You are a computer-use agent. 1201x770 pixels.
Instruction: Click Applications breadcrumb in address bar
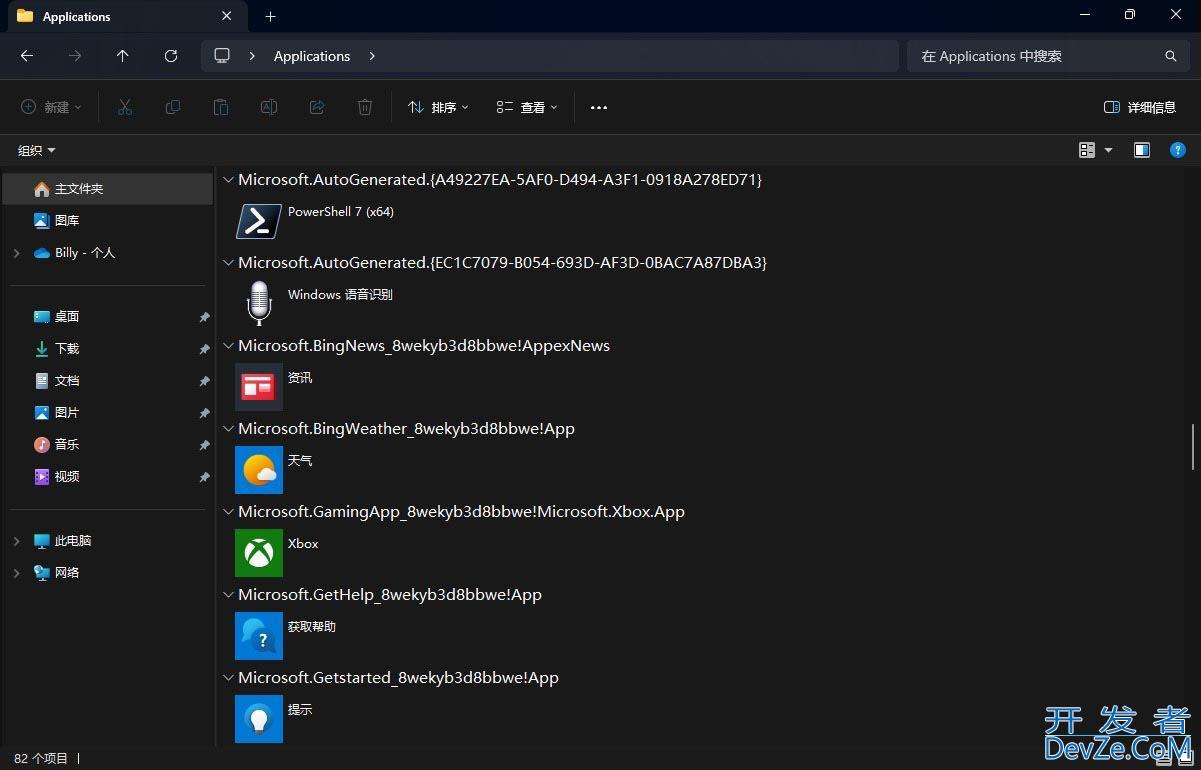(312, 56)
